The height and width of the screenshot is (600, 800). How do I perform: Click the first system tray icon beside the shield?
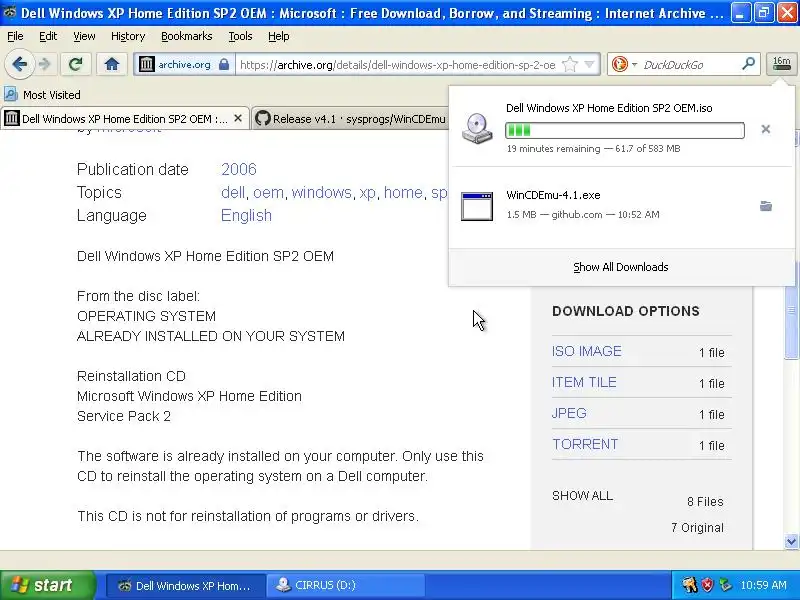coord(689,585)
